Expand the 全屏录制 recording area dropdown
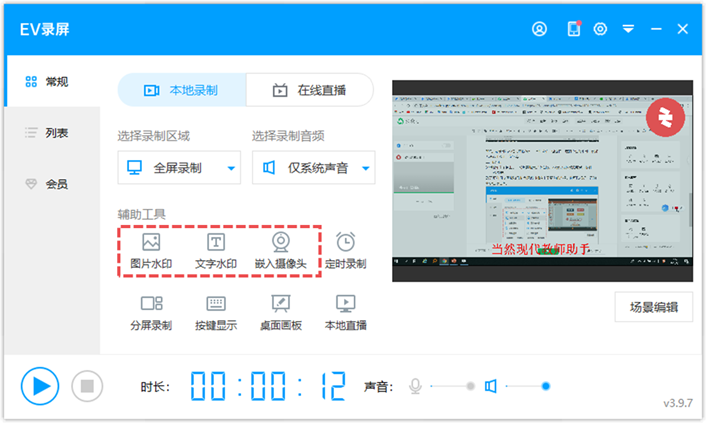706x423 pixels. [x=179, y=168]
